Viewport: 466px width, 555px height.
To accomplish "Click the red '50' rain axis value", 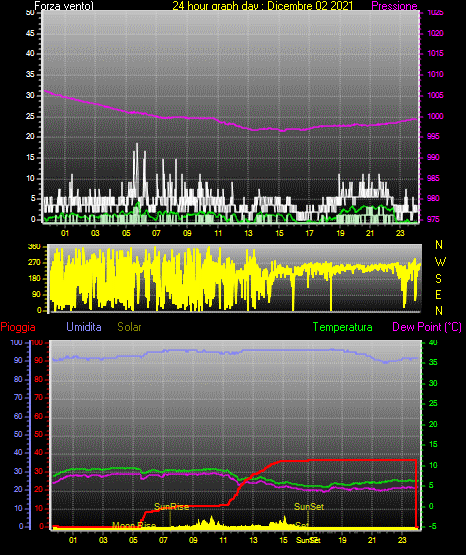I will click(38, 434).
